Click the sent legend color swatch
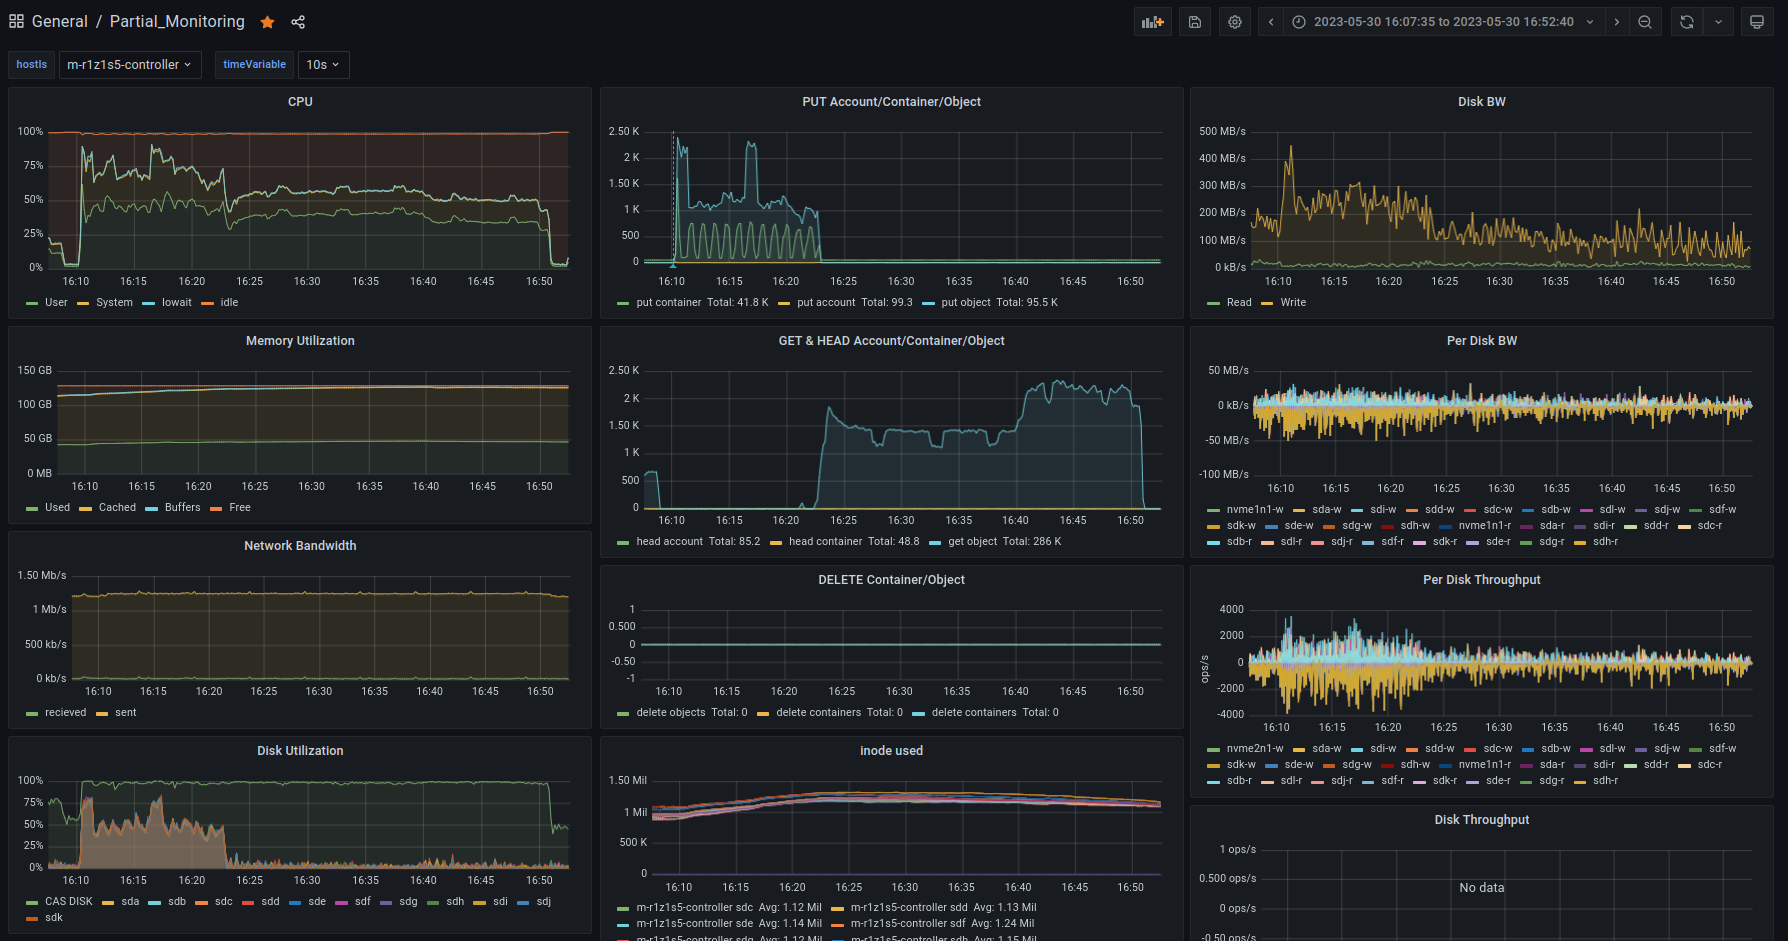This screenshot has width=1788, height=941. (x=102, y=714)
